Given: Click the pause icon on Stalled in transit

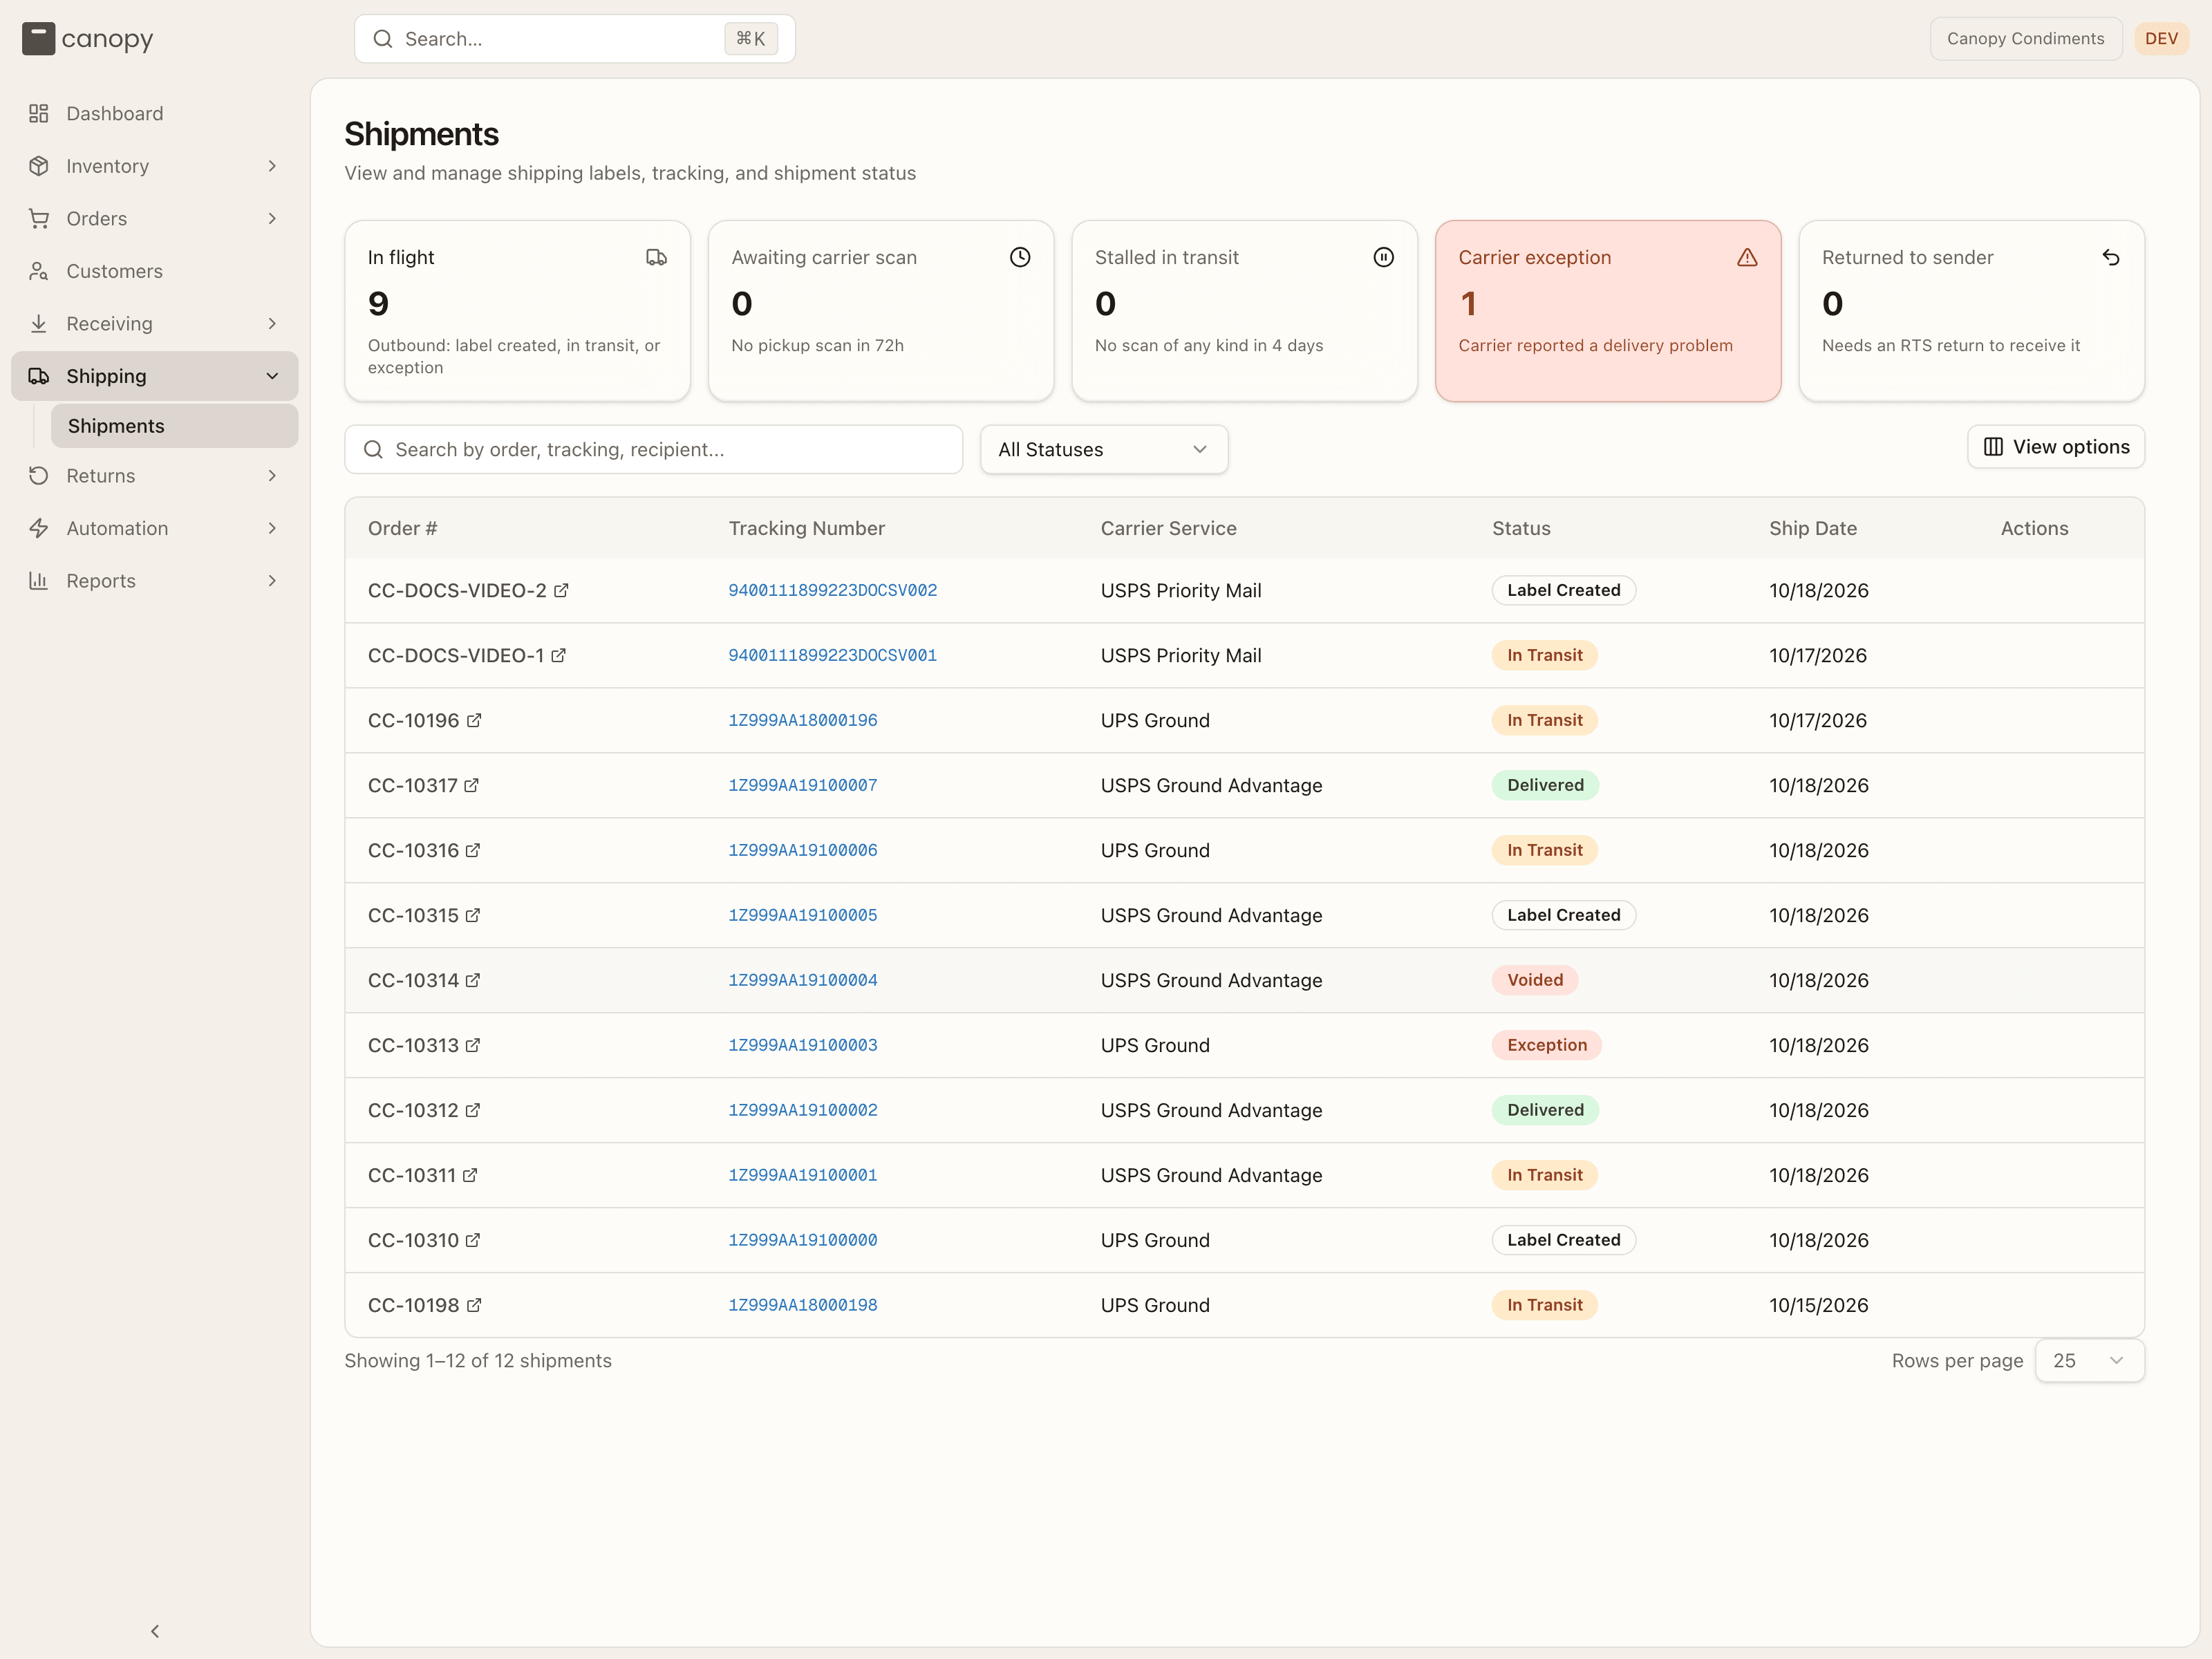Looking at the screenshot, I should [x=1383, y=257].
